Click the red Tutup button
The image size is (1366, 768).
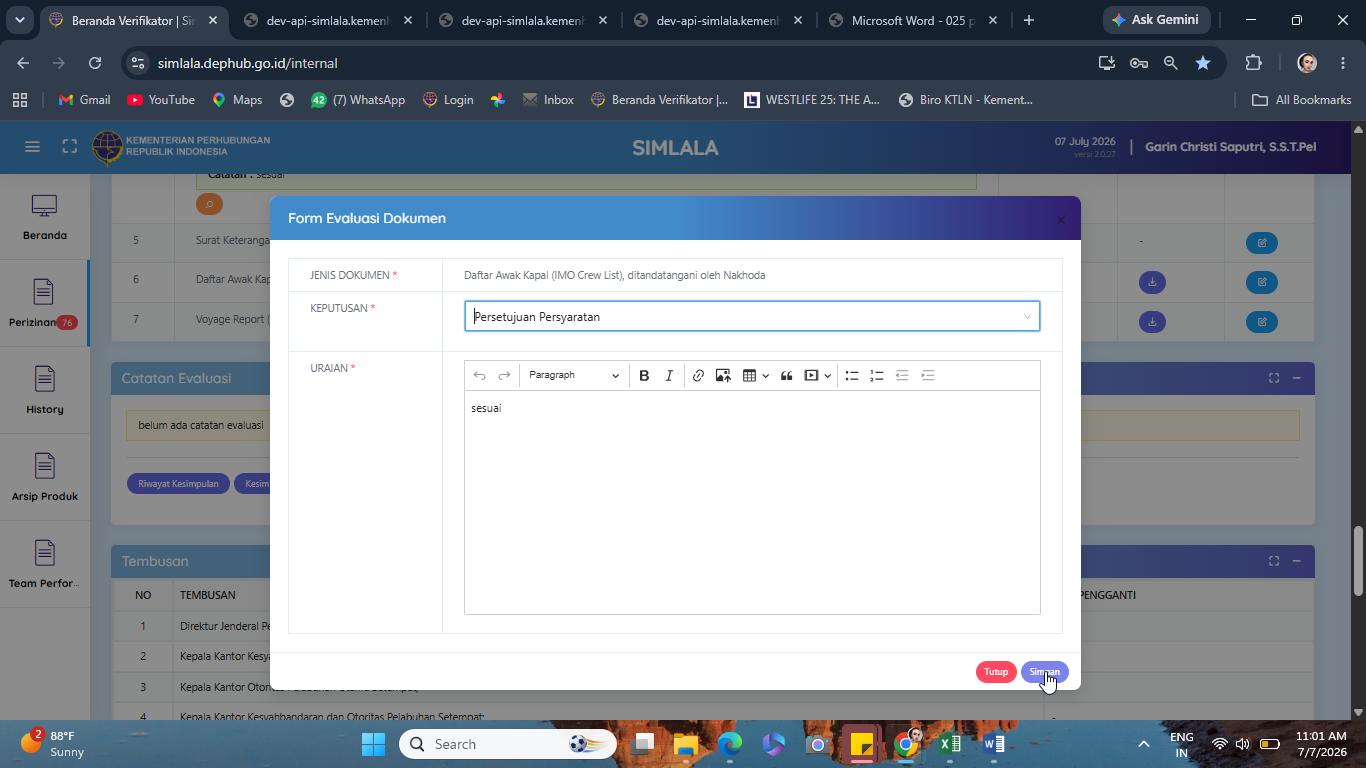tap(996, 672)
